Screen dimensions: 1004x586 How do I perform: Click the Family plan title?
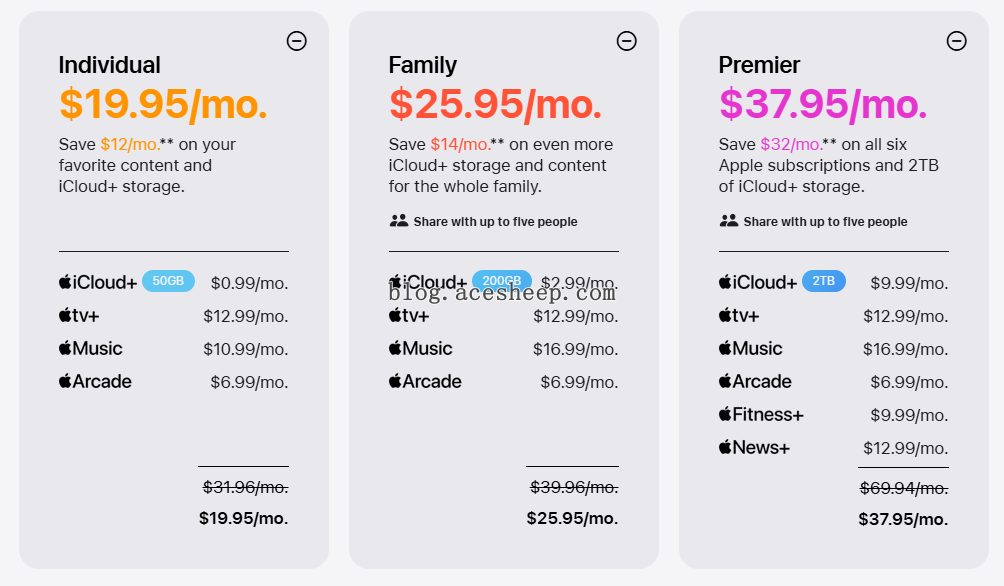(x=423, y=65)
